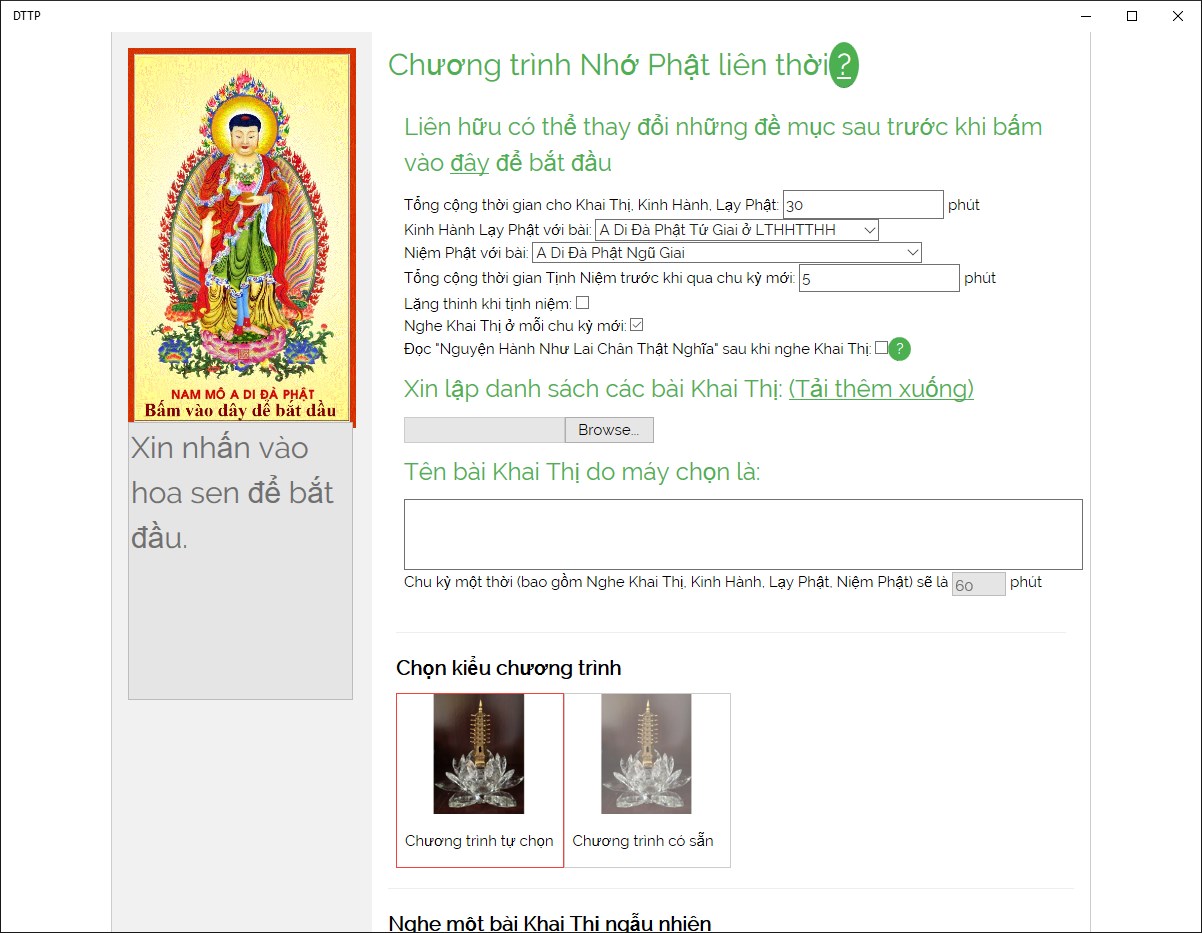Expand the Niệm Phật với bài dropdown
Image resolution: width=1202 pixels, height=933 pixels.
726,253
